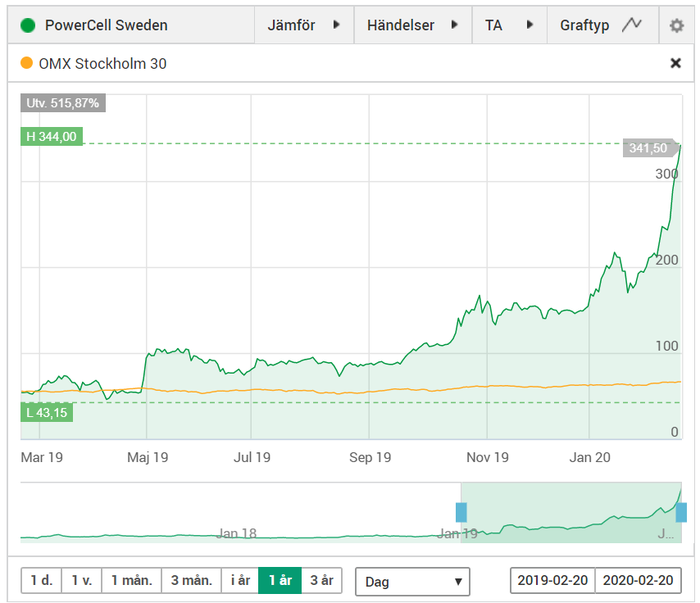Image resolution: width=700 pixels, height=603 pixels.
Task: Click the H 344,00 high marker
Action: pos(51,137)
